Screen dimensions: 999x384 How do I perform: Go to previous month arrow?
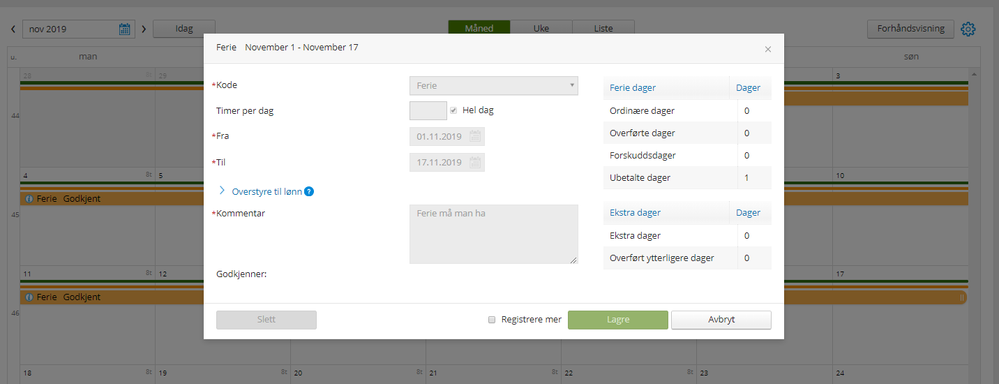(x=13, y=29)
